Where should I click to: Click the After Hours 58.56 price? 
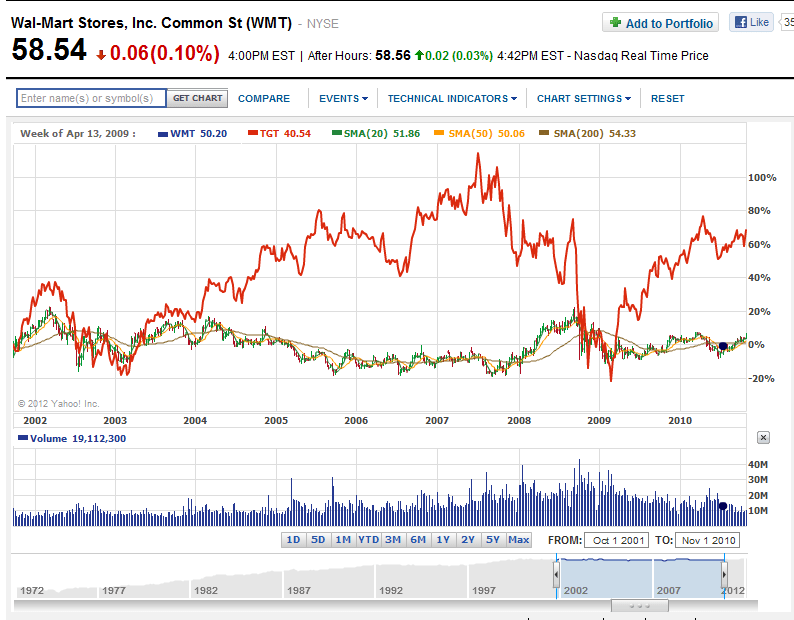[x=392, y=55]
